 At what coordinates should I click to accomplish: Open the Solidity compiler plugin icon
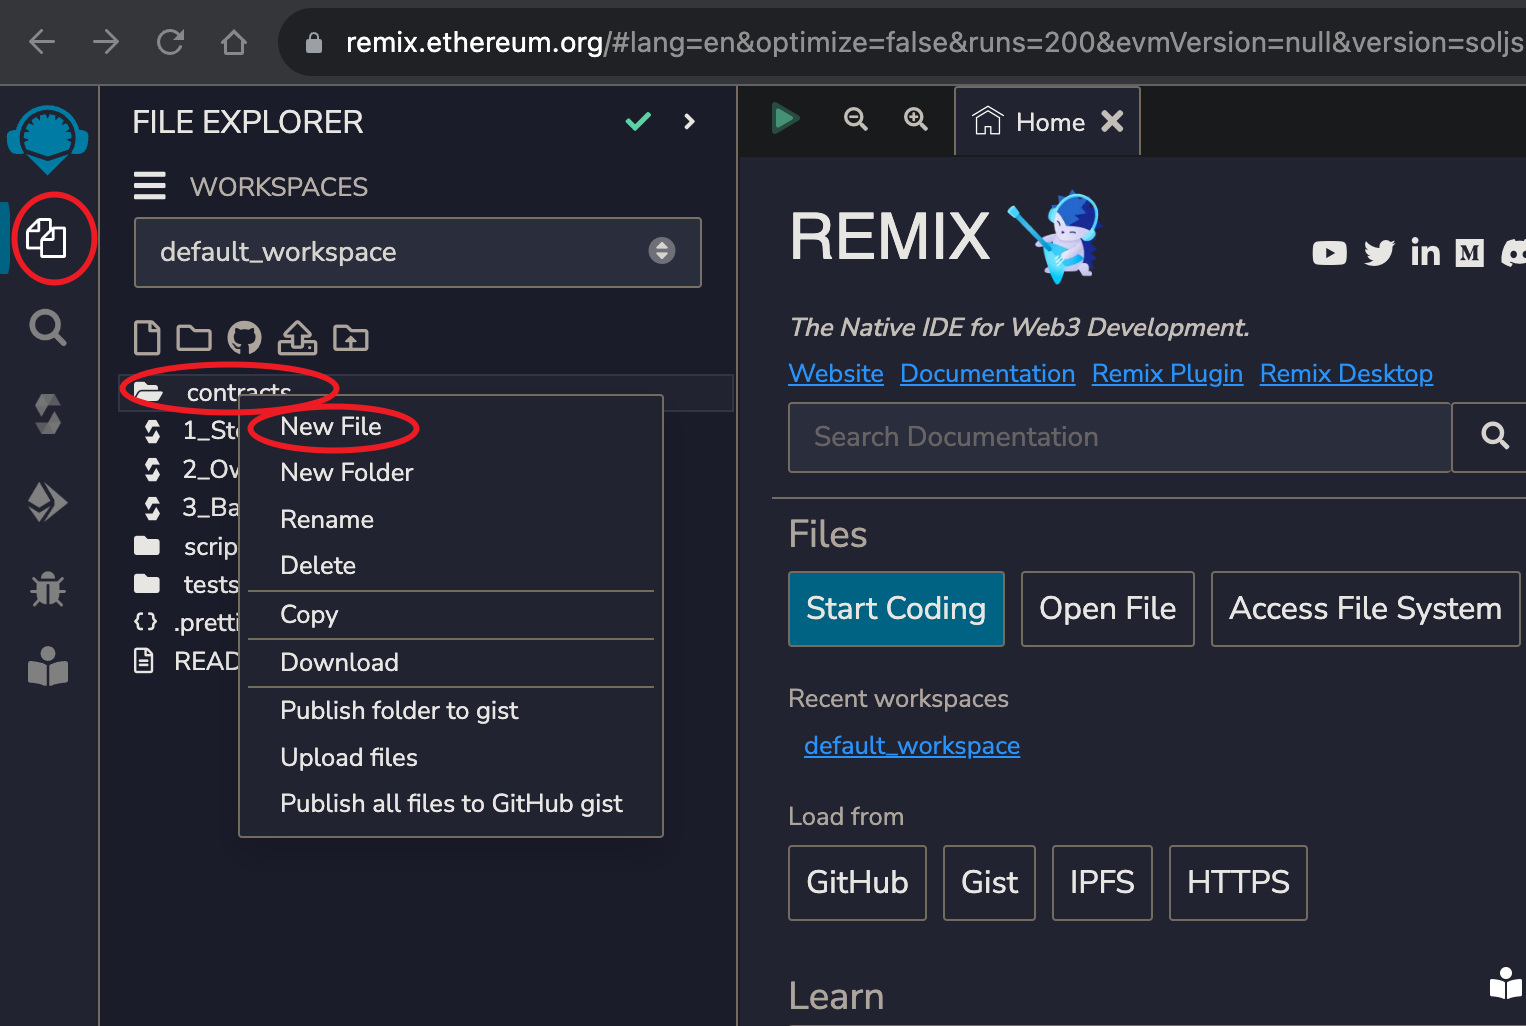point(47,414)
